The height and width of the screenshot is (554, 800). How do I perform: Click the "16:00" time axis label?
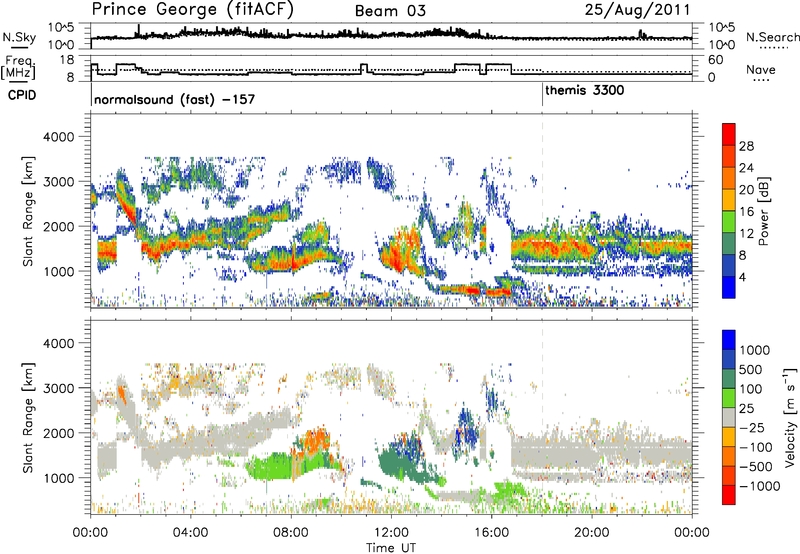pyautogui.click(x=491, y=533)
